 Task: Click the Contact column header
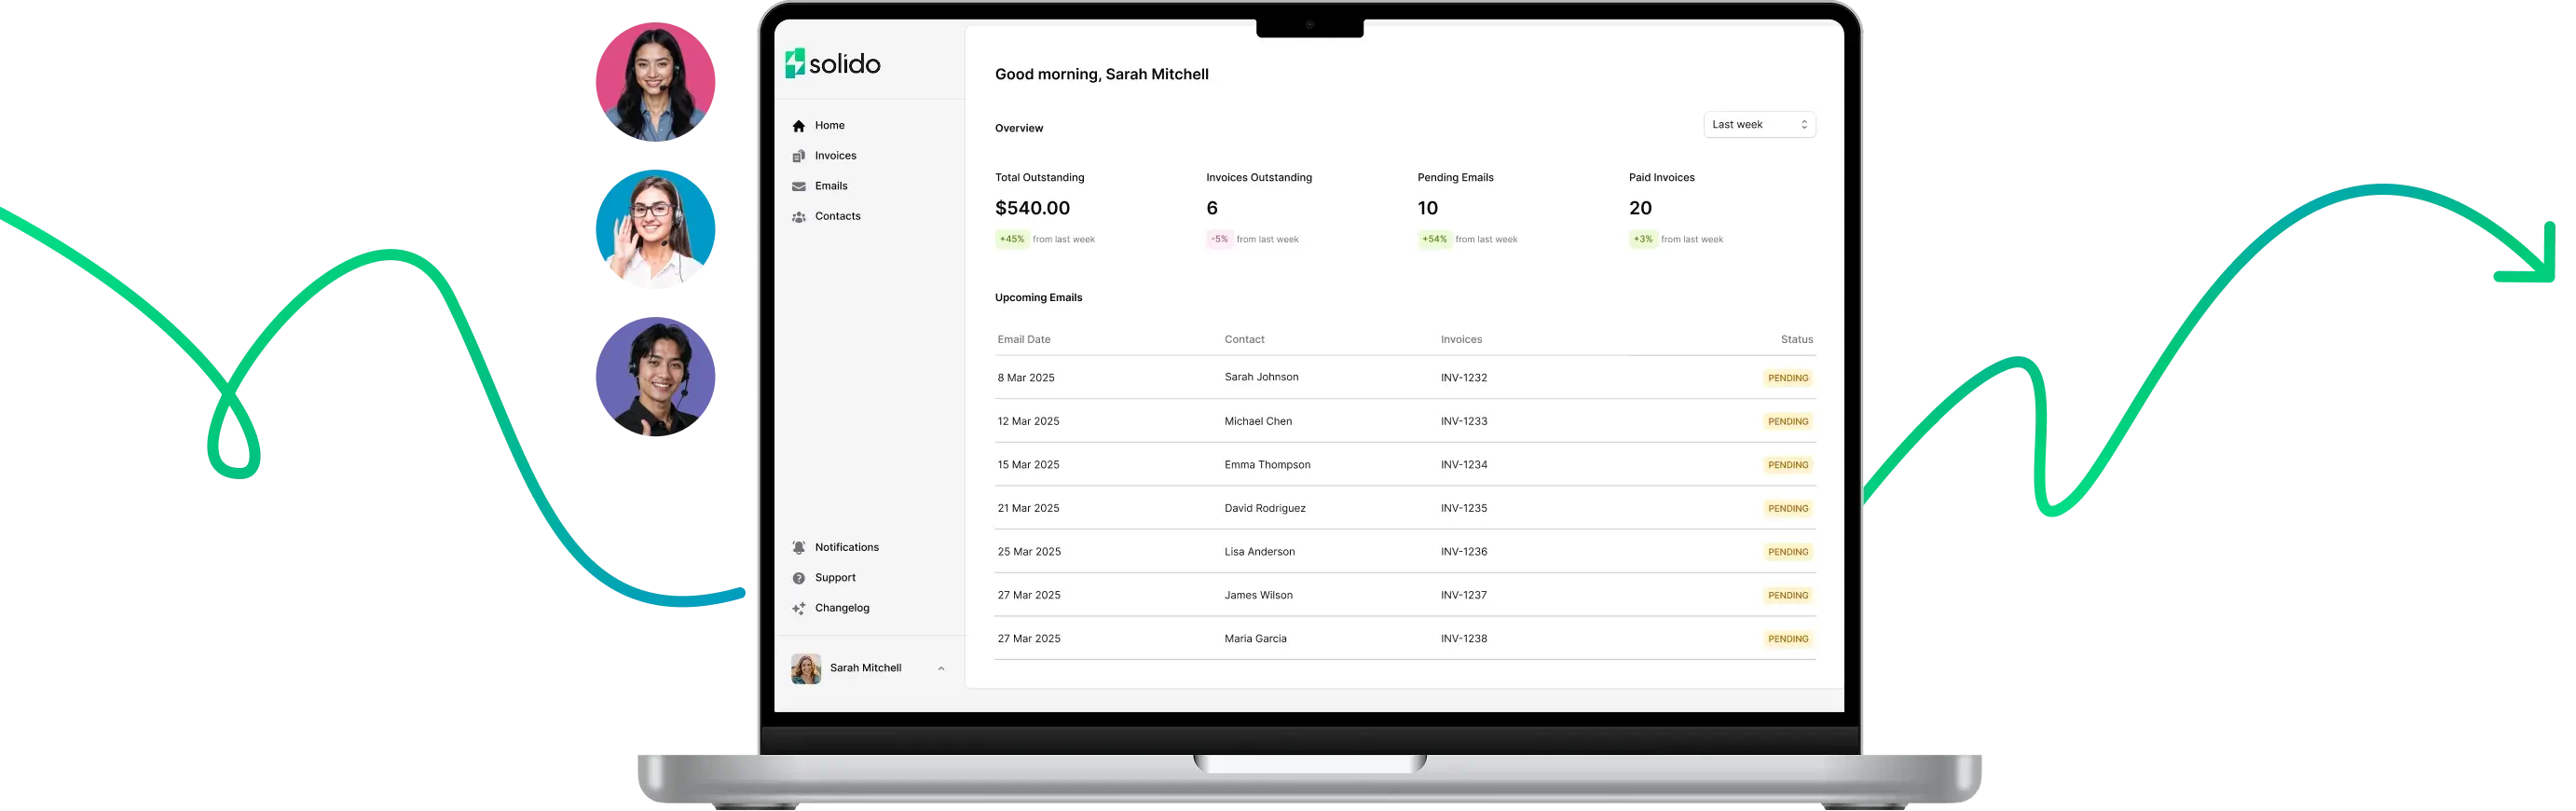(x=1244, y=340)
